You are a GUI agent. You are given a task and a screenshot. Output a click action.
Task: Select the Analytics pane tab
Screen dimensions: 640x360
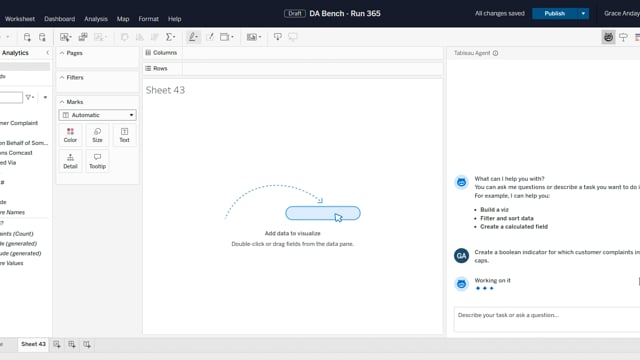pyautogui.click(x=15, y=53)
